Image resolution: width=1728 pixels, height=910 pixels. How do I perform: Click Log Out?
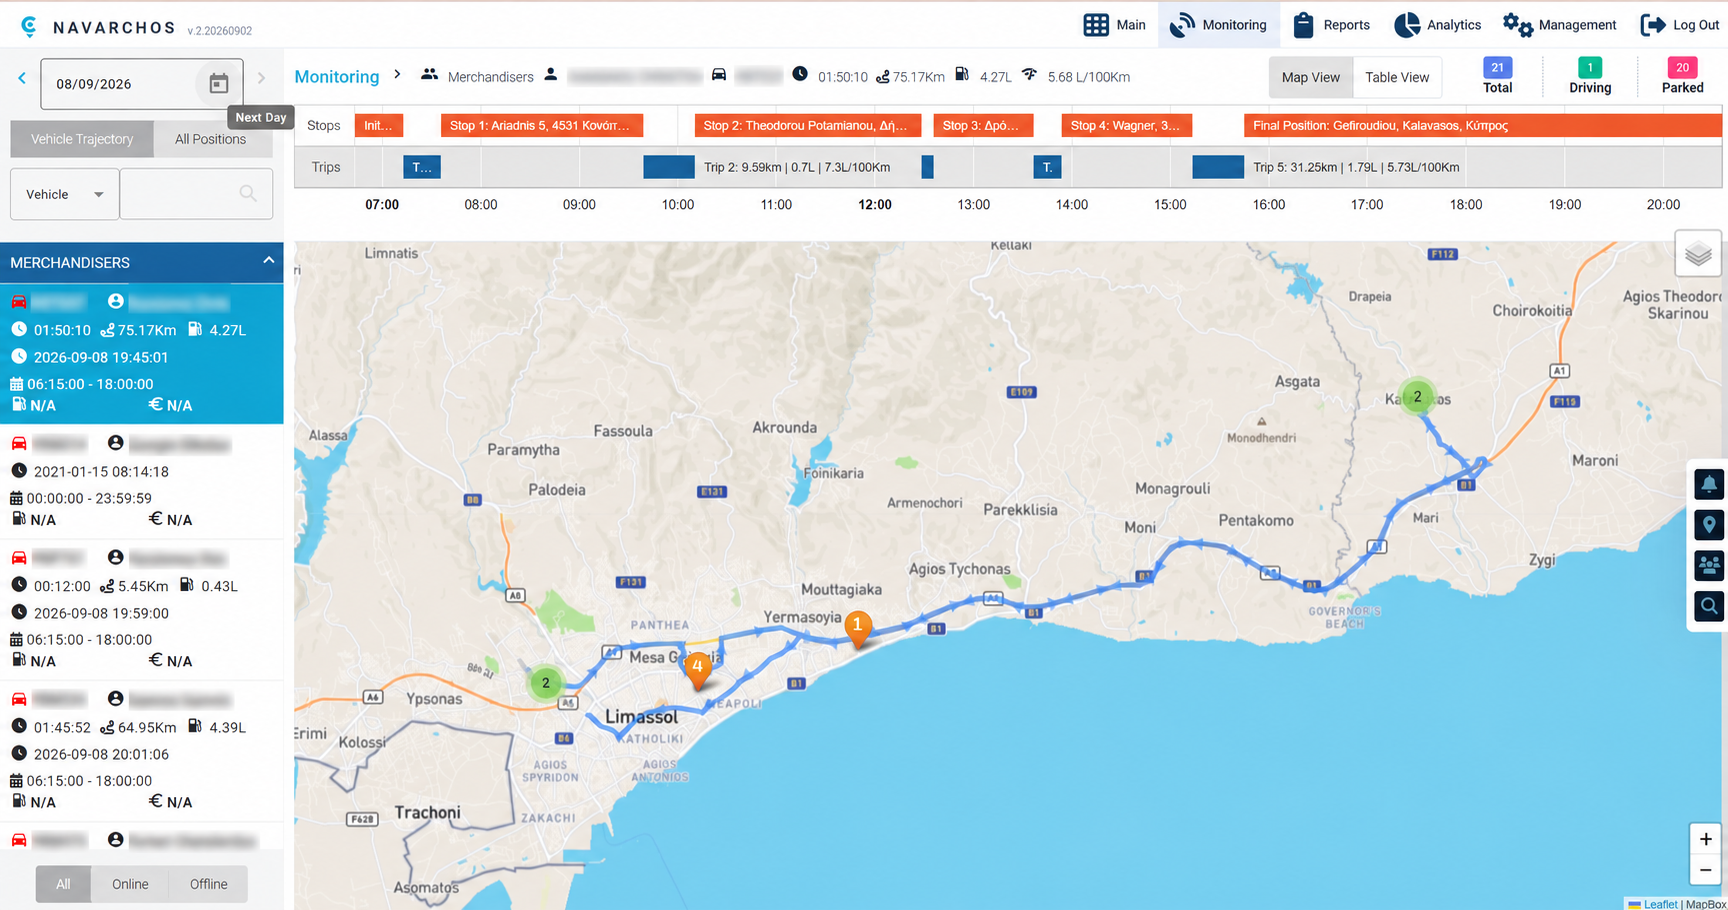pyautogui.click(x=1680, y=25)
